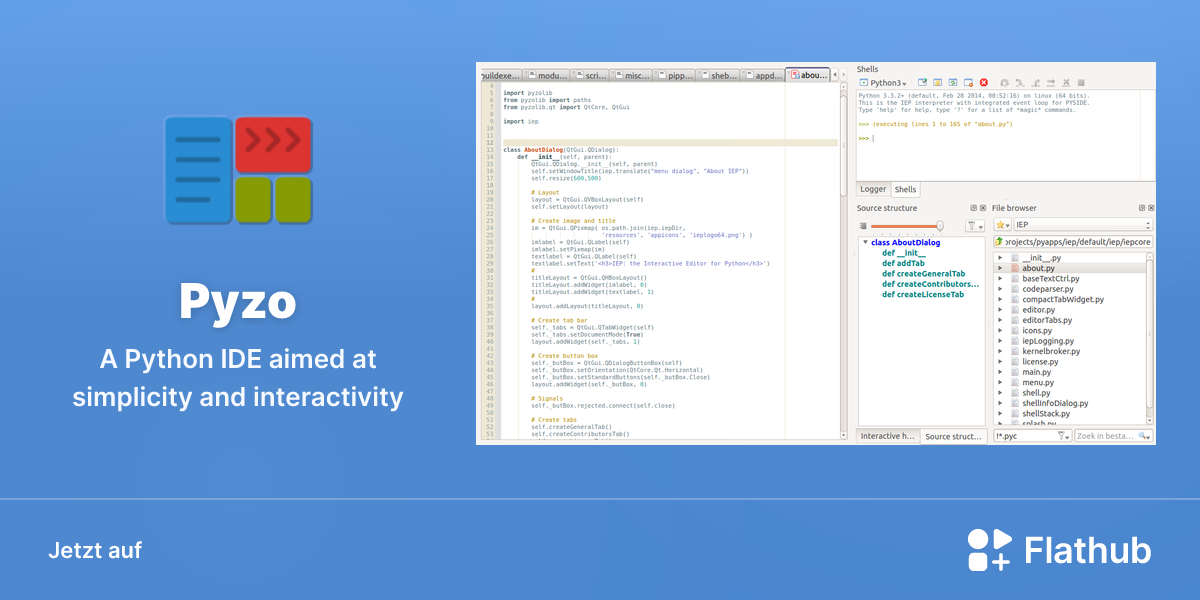
Task: Click the Flathub logo
Action: click(1059, 550)
